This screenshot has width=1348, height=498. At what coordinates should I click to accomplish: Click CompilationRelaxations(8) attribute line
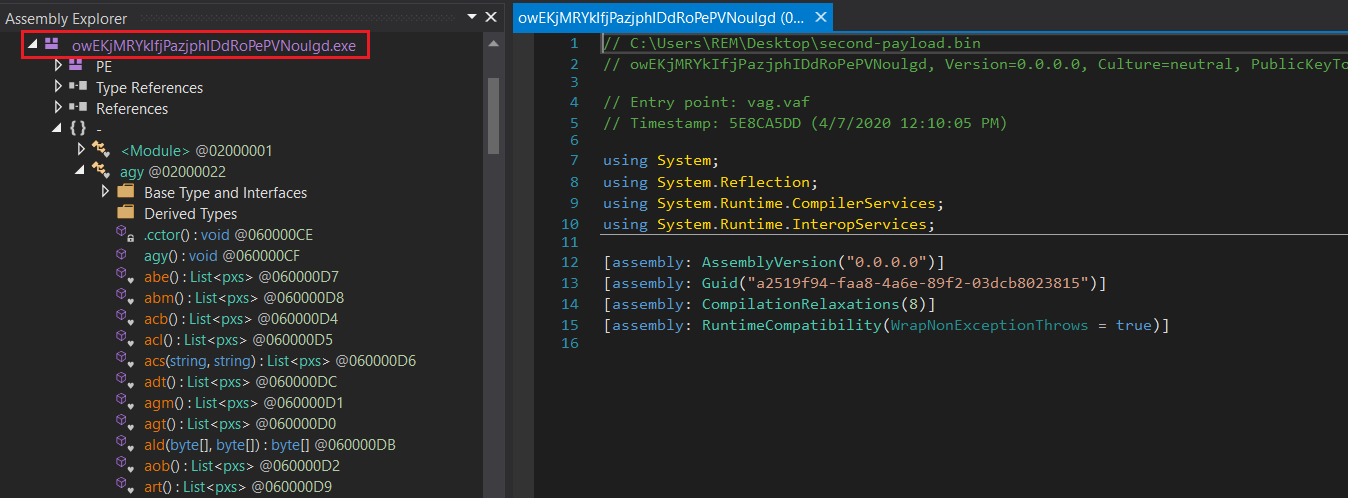tap(770, 304)
